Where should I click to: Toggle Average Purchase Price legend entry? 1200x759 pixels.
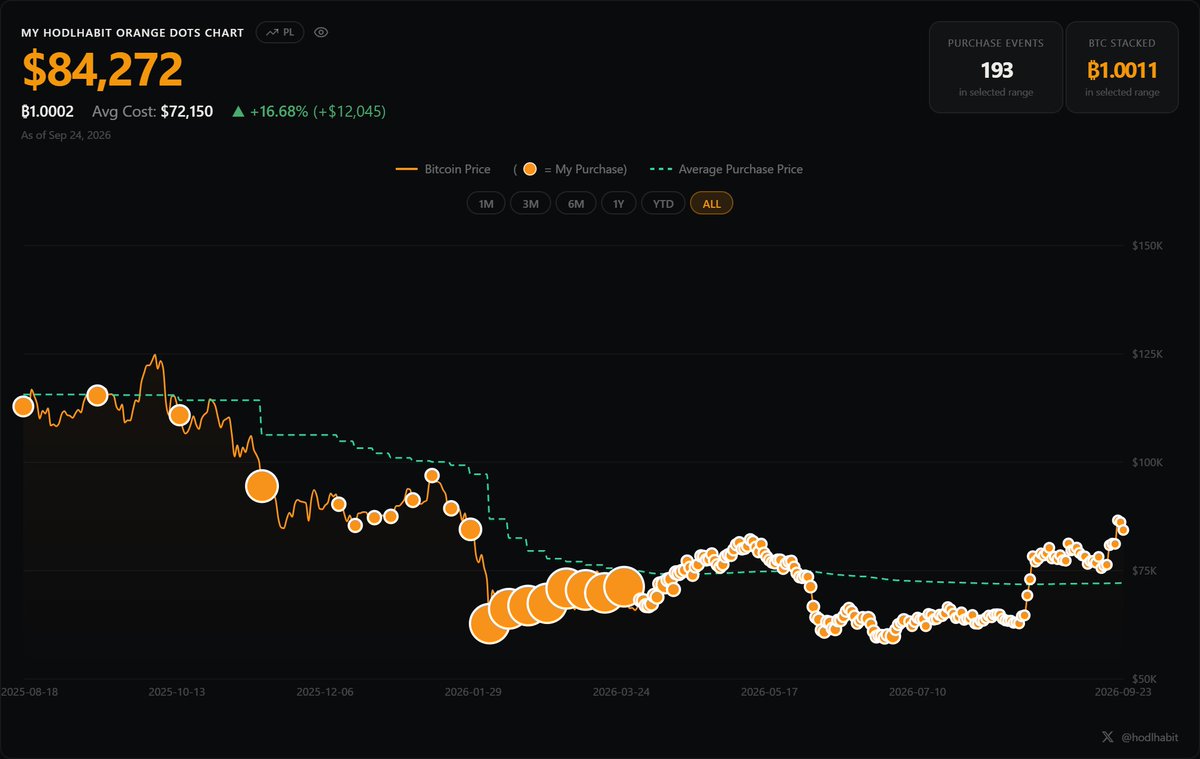[727, 169]
